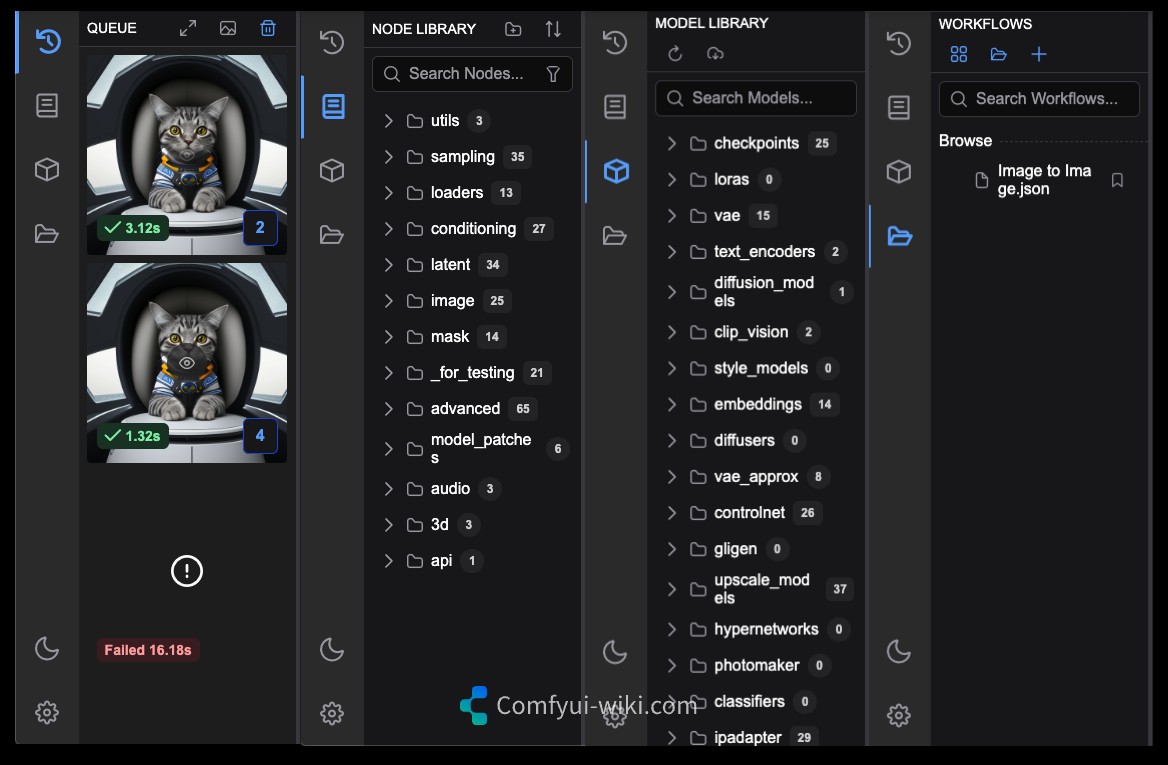Click the Failed 16.18s status tag
Viewport: 1168px width, 765px height.
(x=147, y=650)
